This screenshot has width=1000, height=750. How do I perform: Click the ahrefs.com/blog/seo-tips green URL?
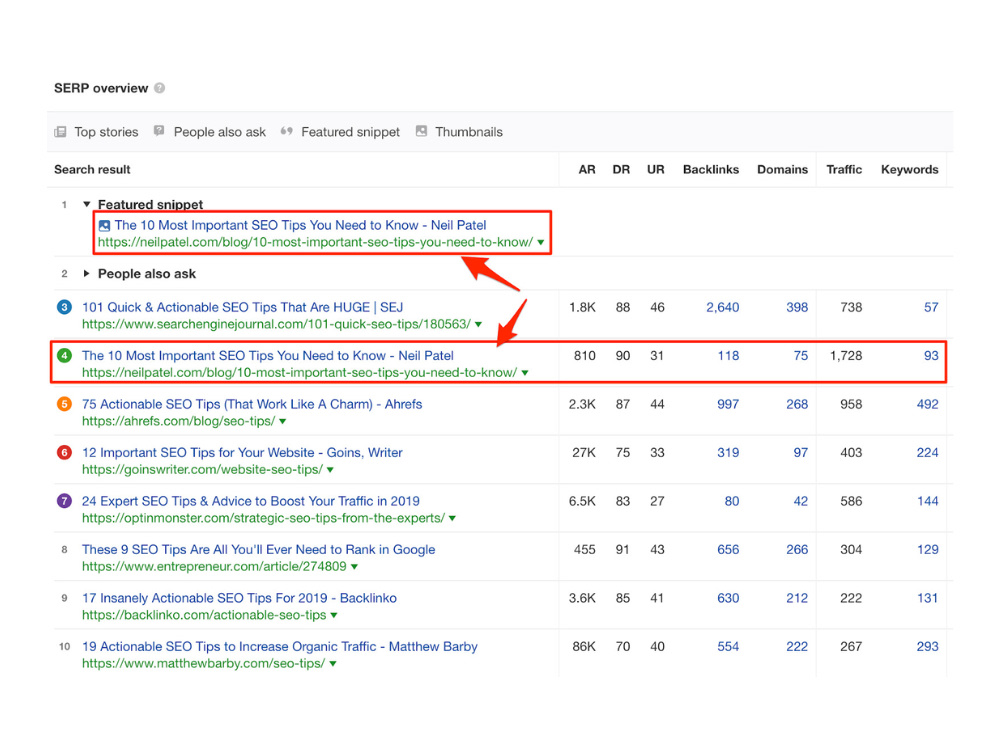click(179, 421)
